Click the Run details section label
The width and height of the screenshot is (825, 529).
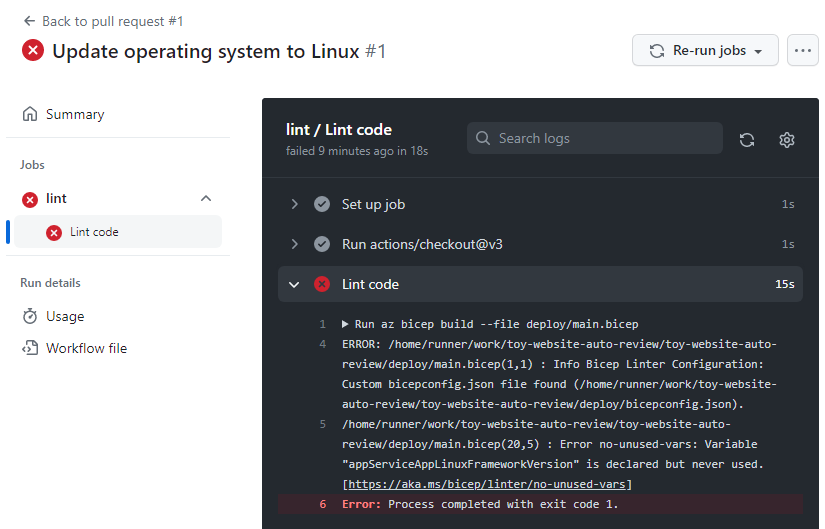(51, 283)
